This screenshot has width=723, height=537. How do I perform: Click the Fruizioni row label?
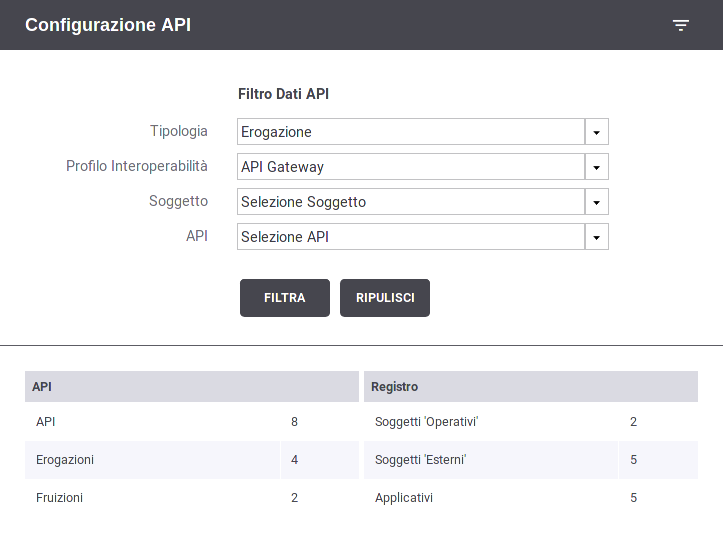[59, 498]
